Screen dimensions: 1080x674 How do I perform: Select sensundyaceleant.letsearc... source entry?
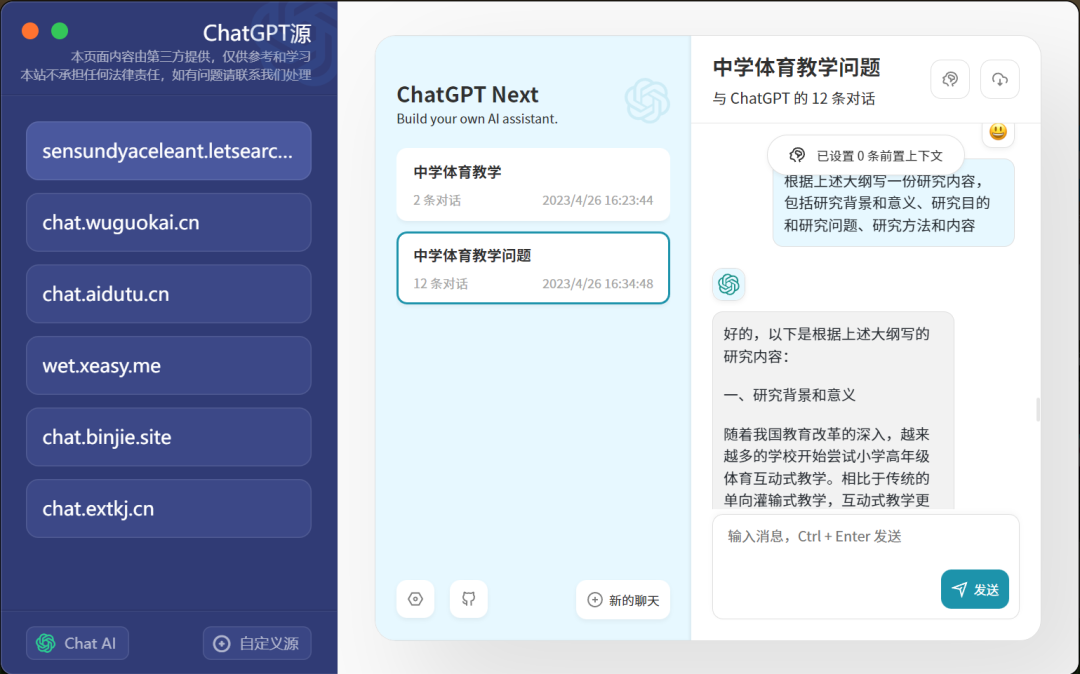tap(169, 151)
